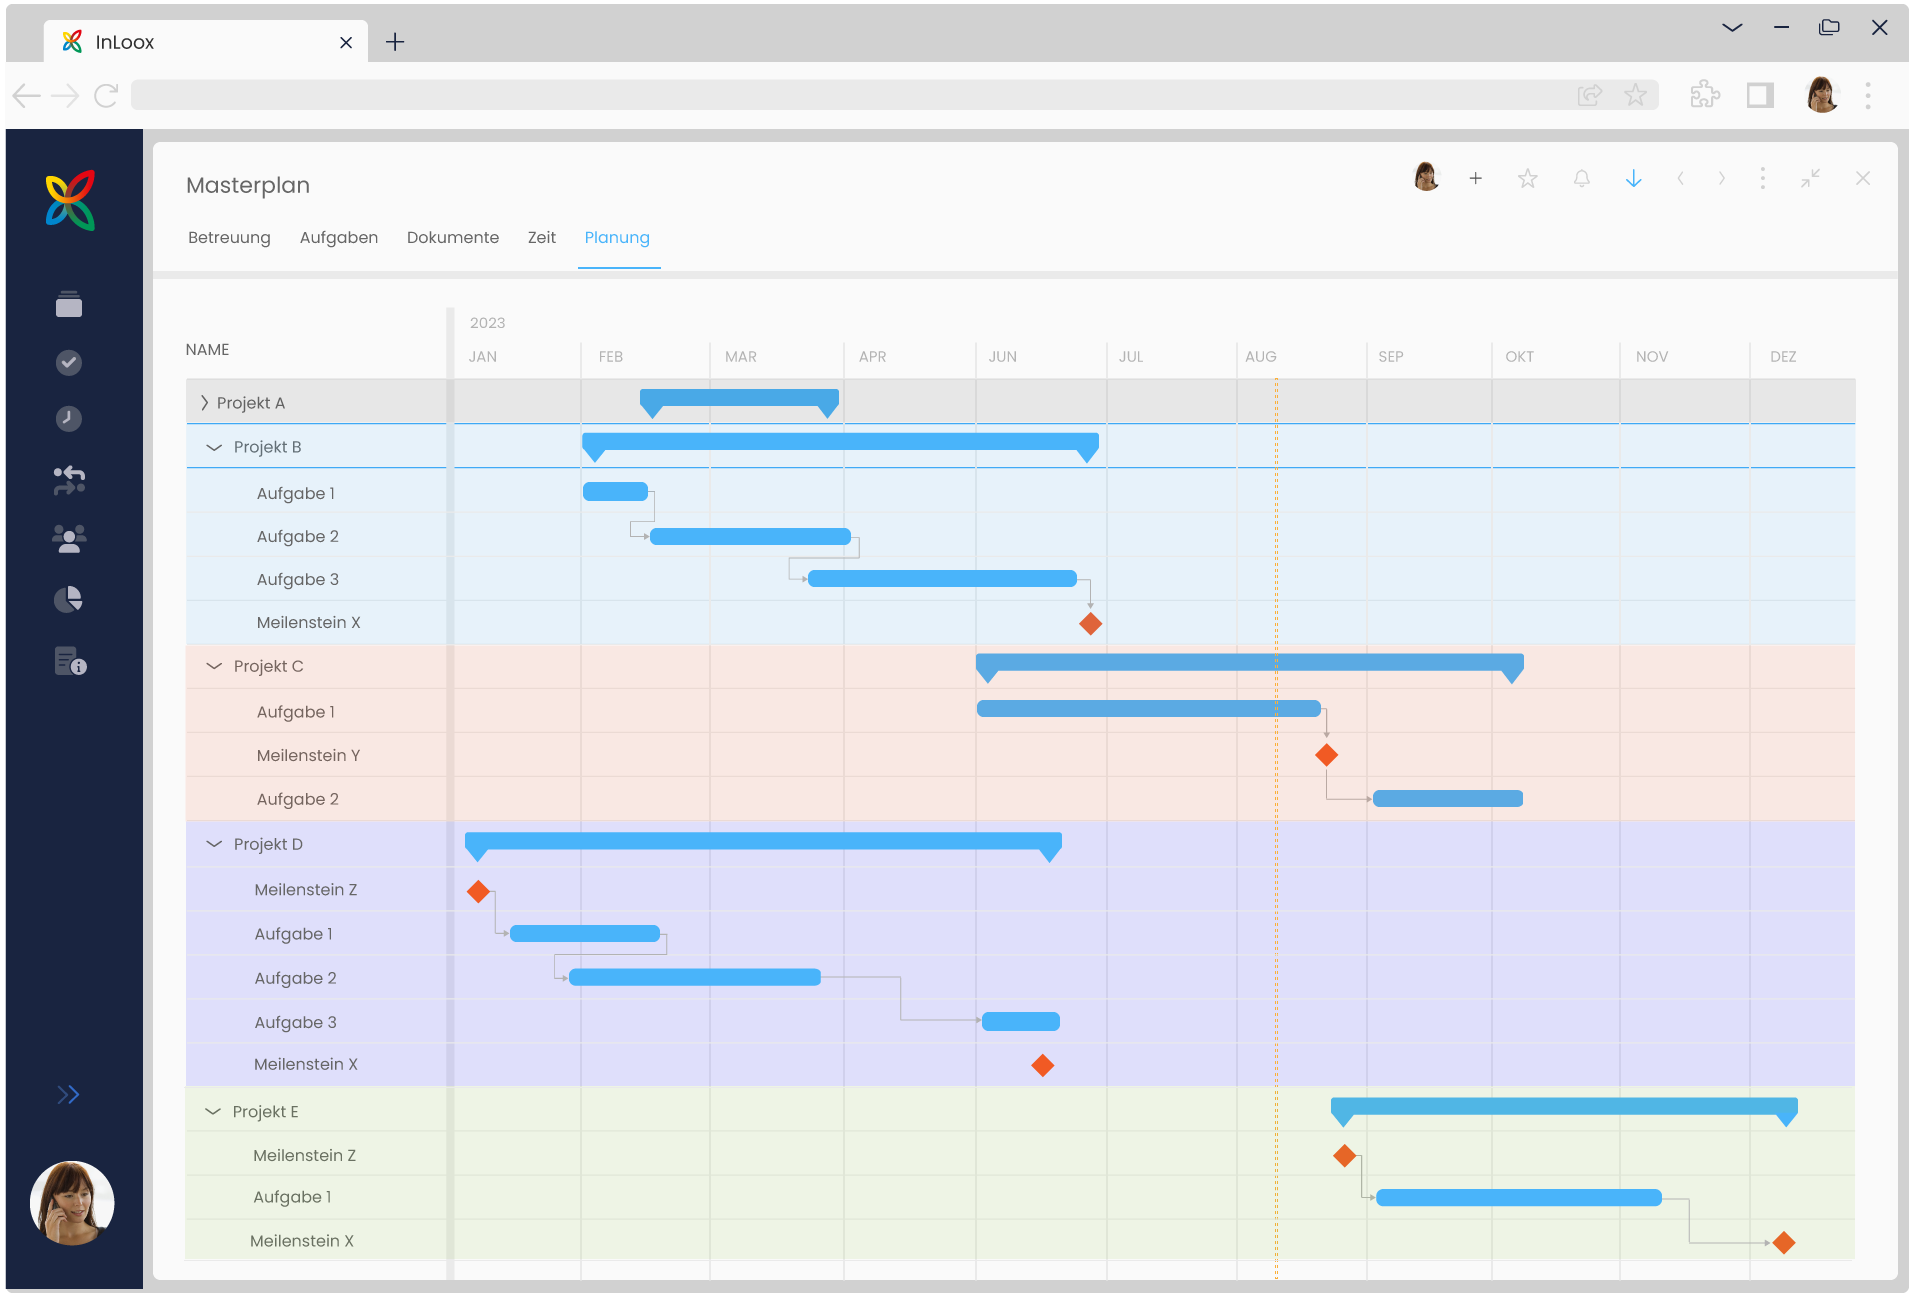Open the time tracking clock icon
1920x1300 pixels.
click(x=69, y=418)
